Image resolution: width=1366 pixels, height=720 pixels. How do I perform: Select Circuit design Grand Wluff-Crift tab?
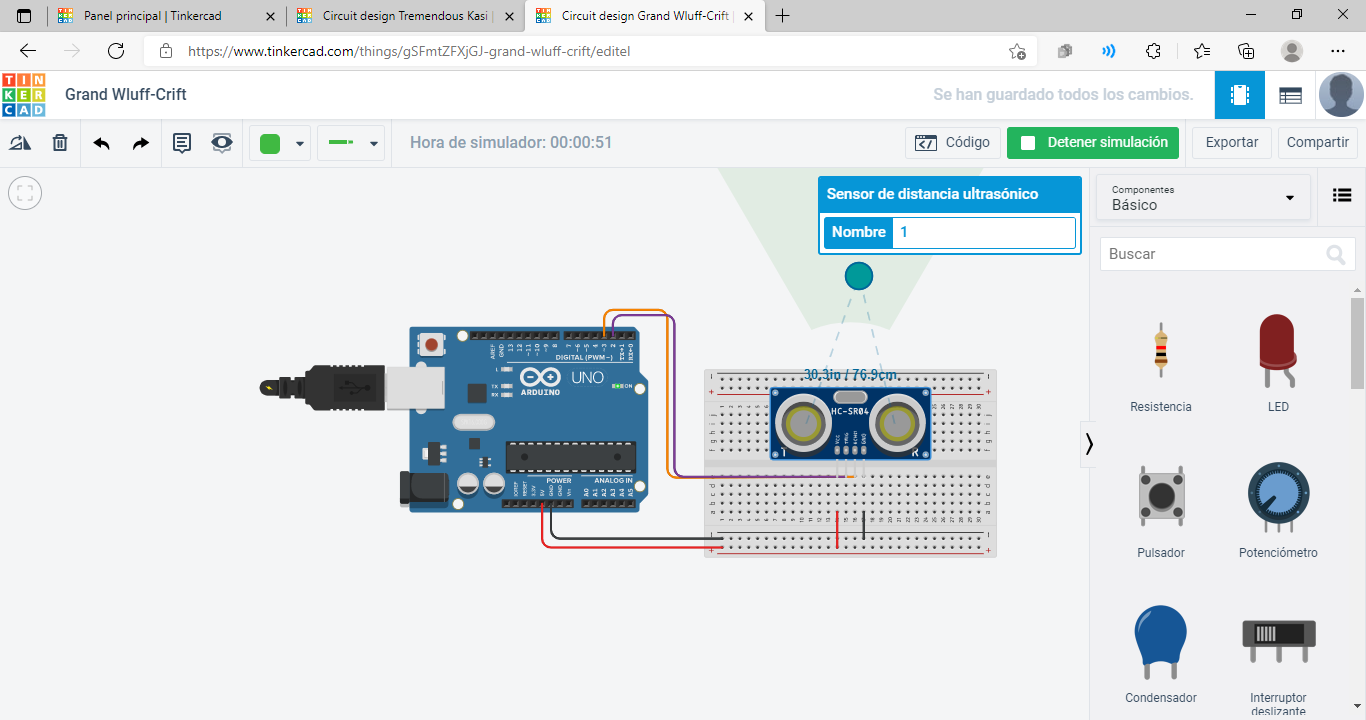click(644, 16)
